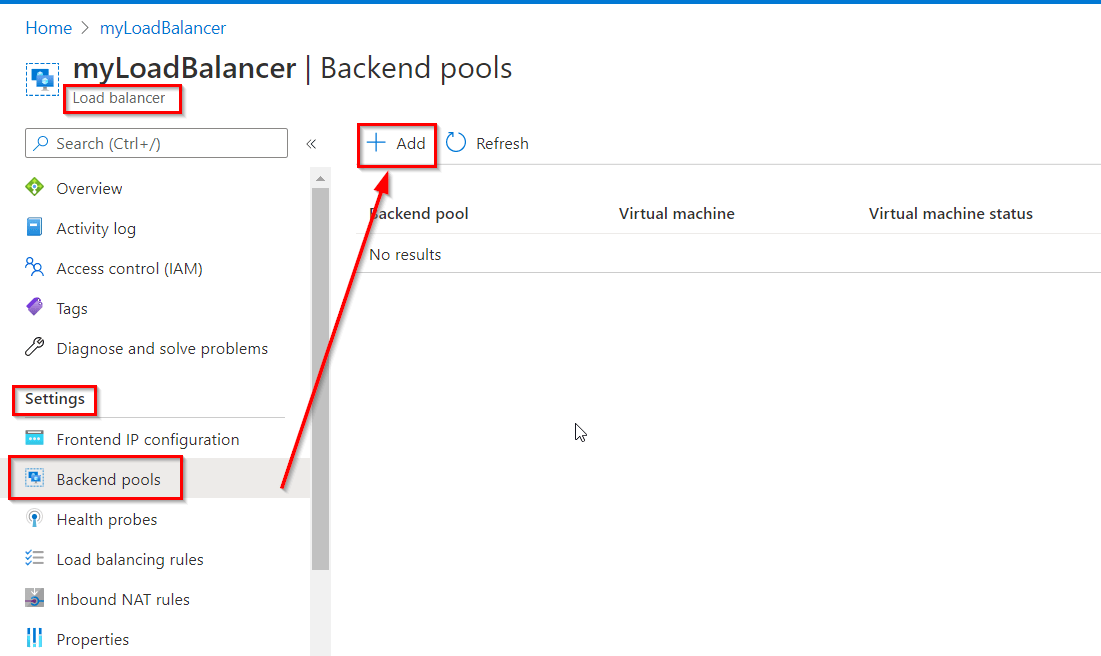Image resolution: width=1101 pixels, height=656 pixels.
Task: Select the Properties icon
Action: 35,639
